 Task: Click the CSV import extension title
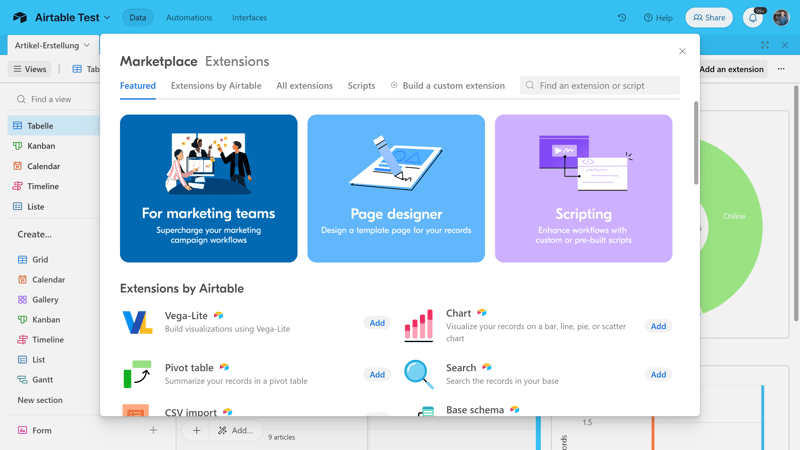[x=191, y=412]
